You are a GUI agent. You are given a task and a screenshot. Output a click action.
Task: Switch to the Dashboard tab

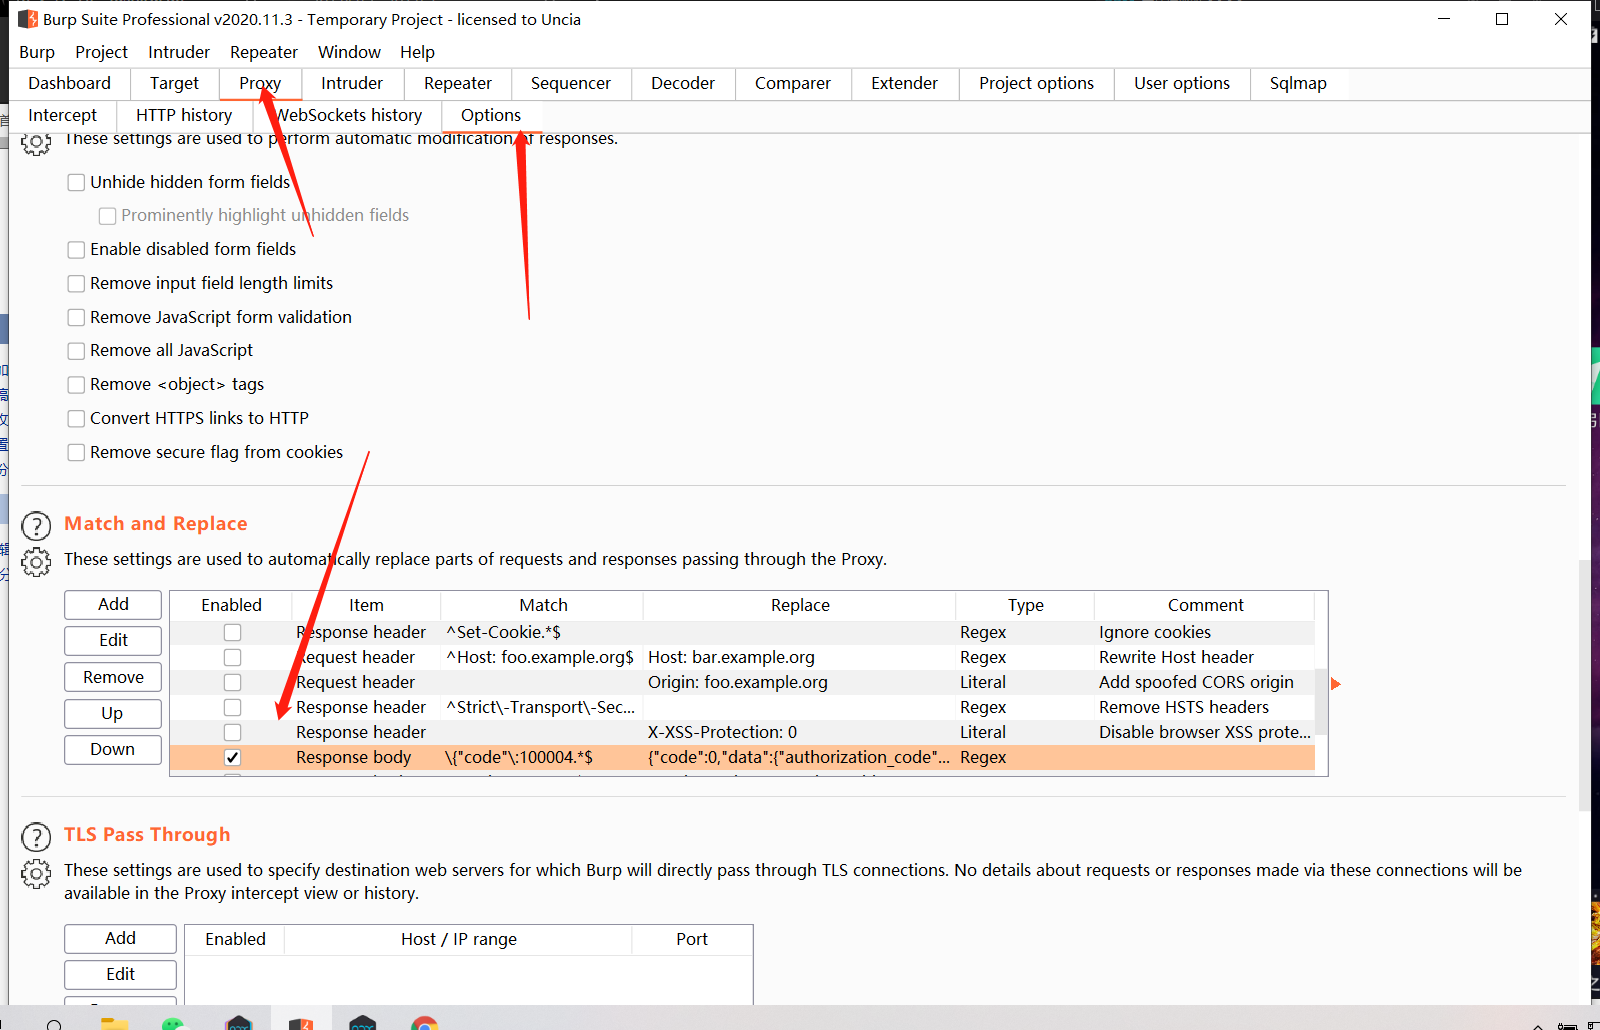click(70, 83)
